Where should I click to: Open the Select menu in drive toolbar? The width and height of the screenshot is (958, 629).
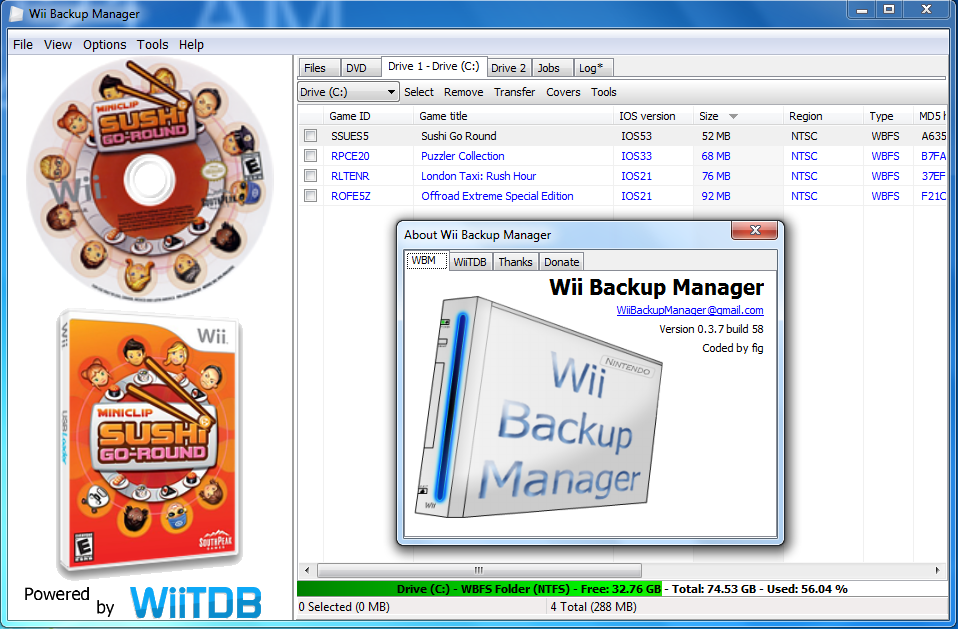[x=419, y=92]
